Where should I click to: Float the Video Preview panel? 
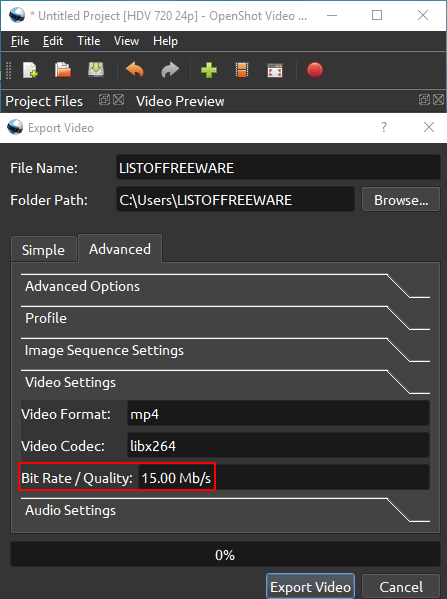pos(424,100)
